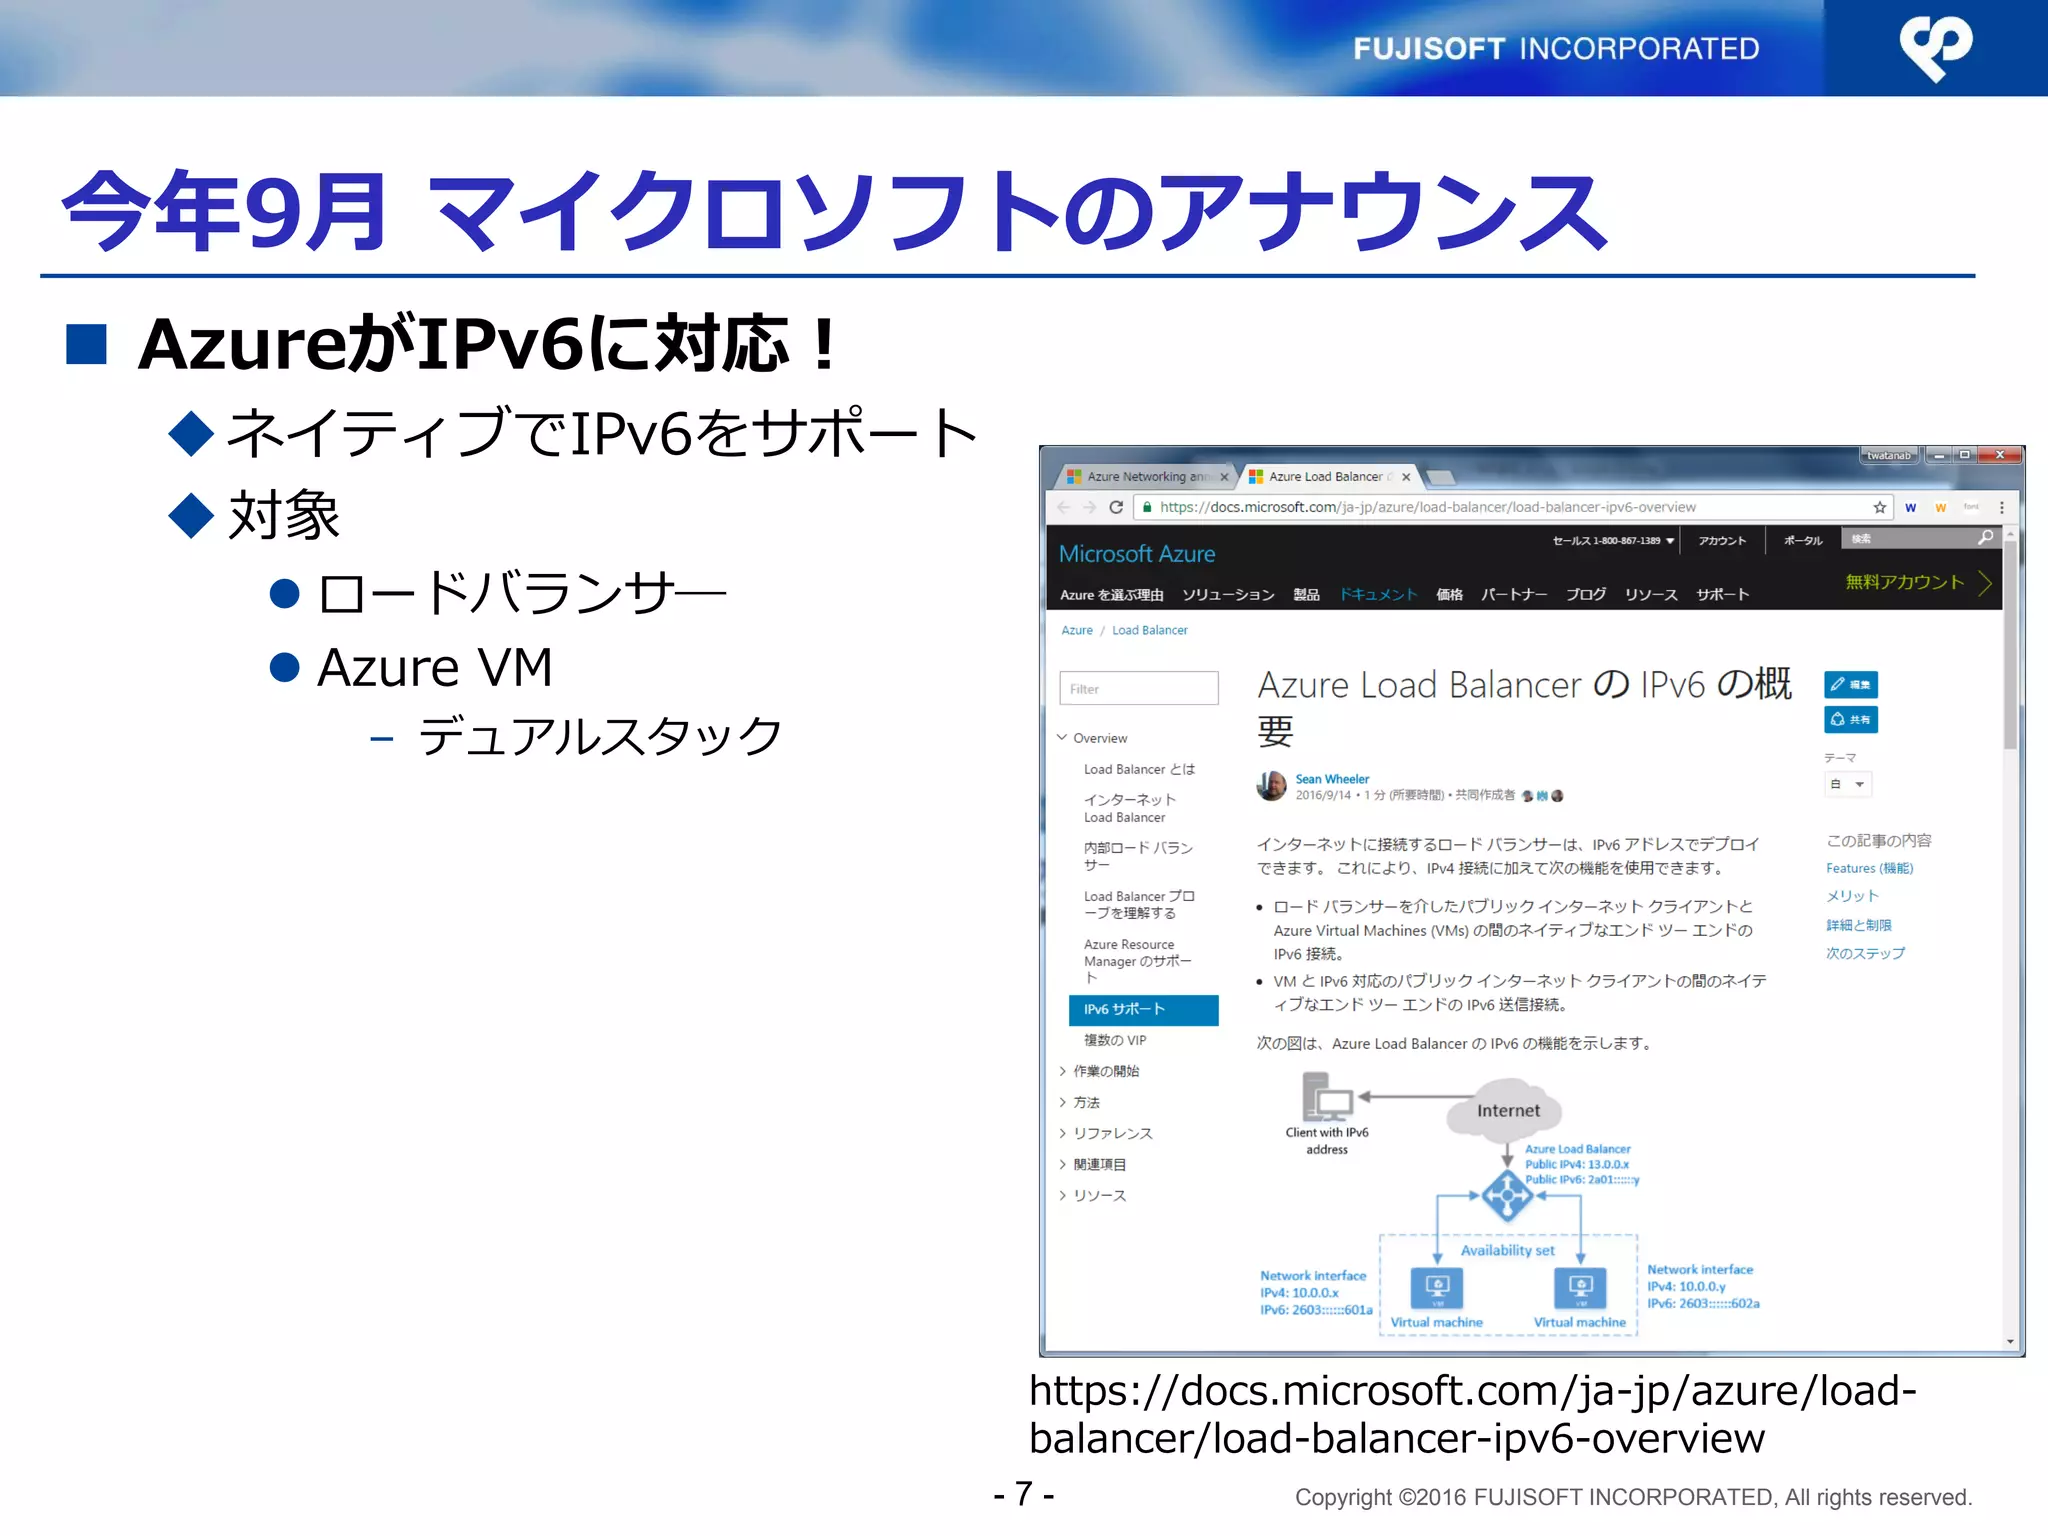
Task: Open インターネット Load Balancer in sidebar
Action: [x=1130, y=808]
